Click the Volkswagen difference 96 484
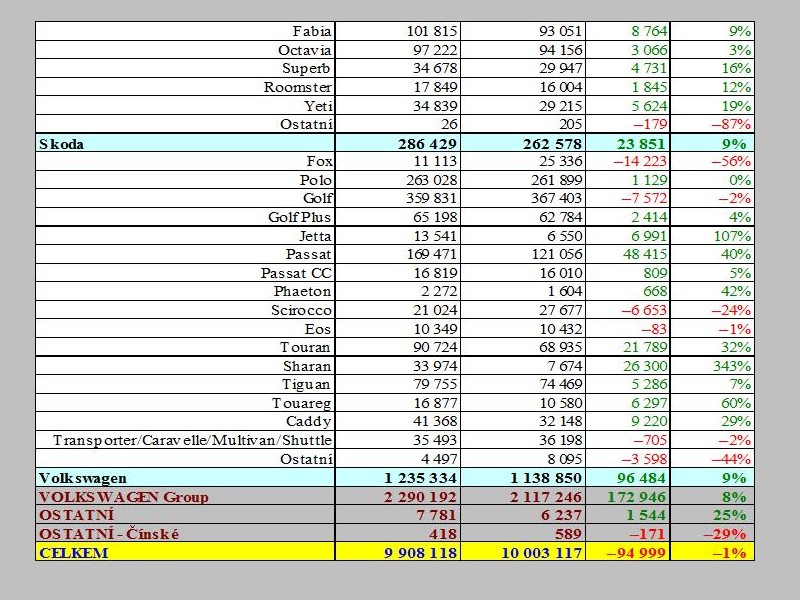 click(641, 479)
